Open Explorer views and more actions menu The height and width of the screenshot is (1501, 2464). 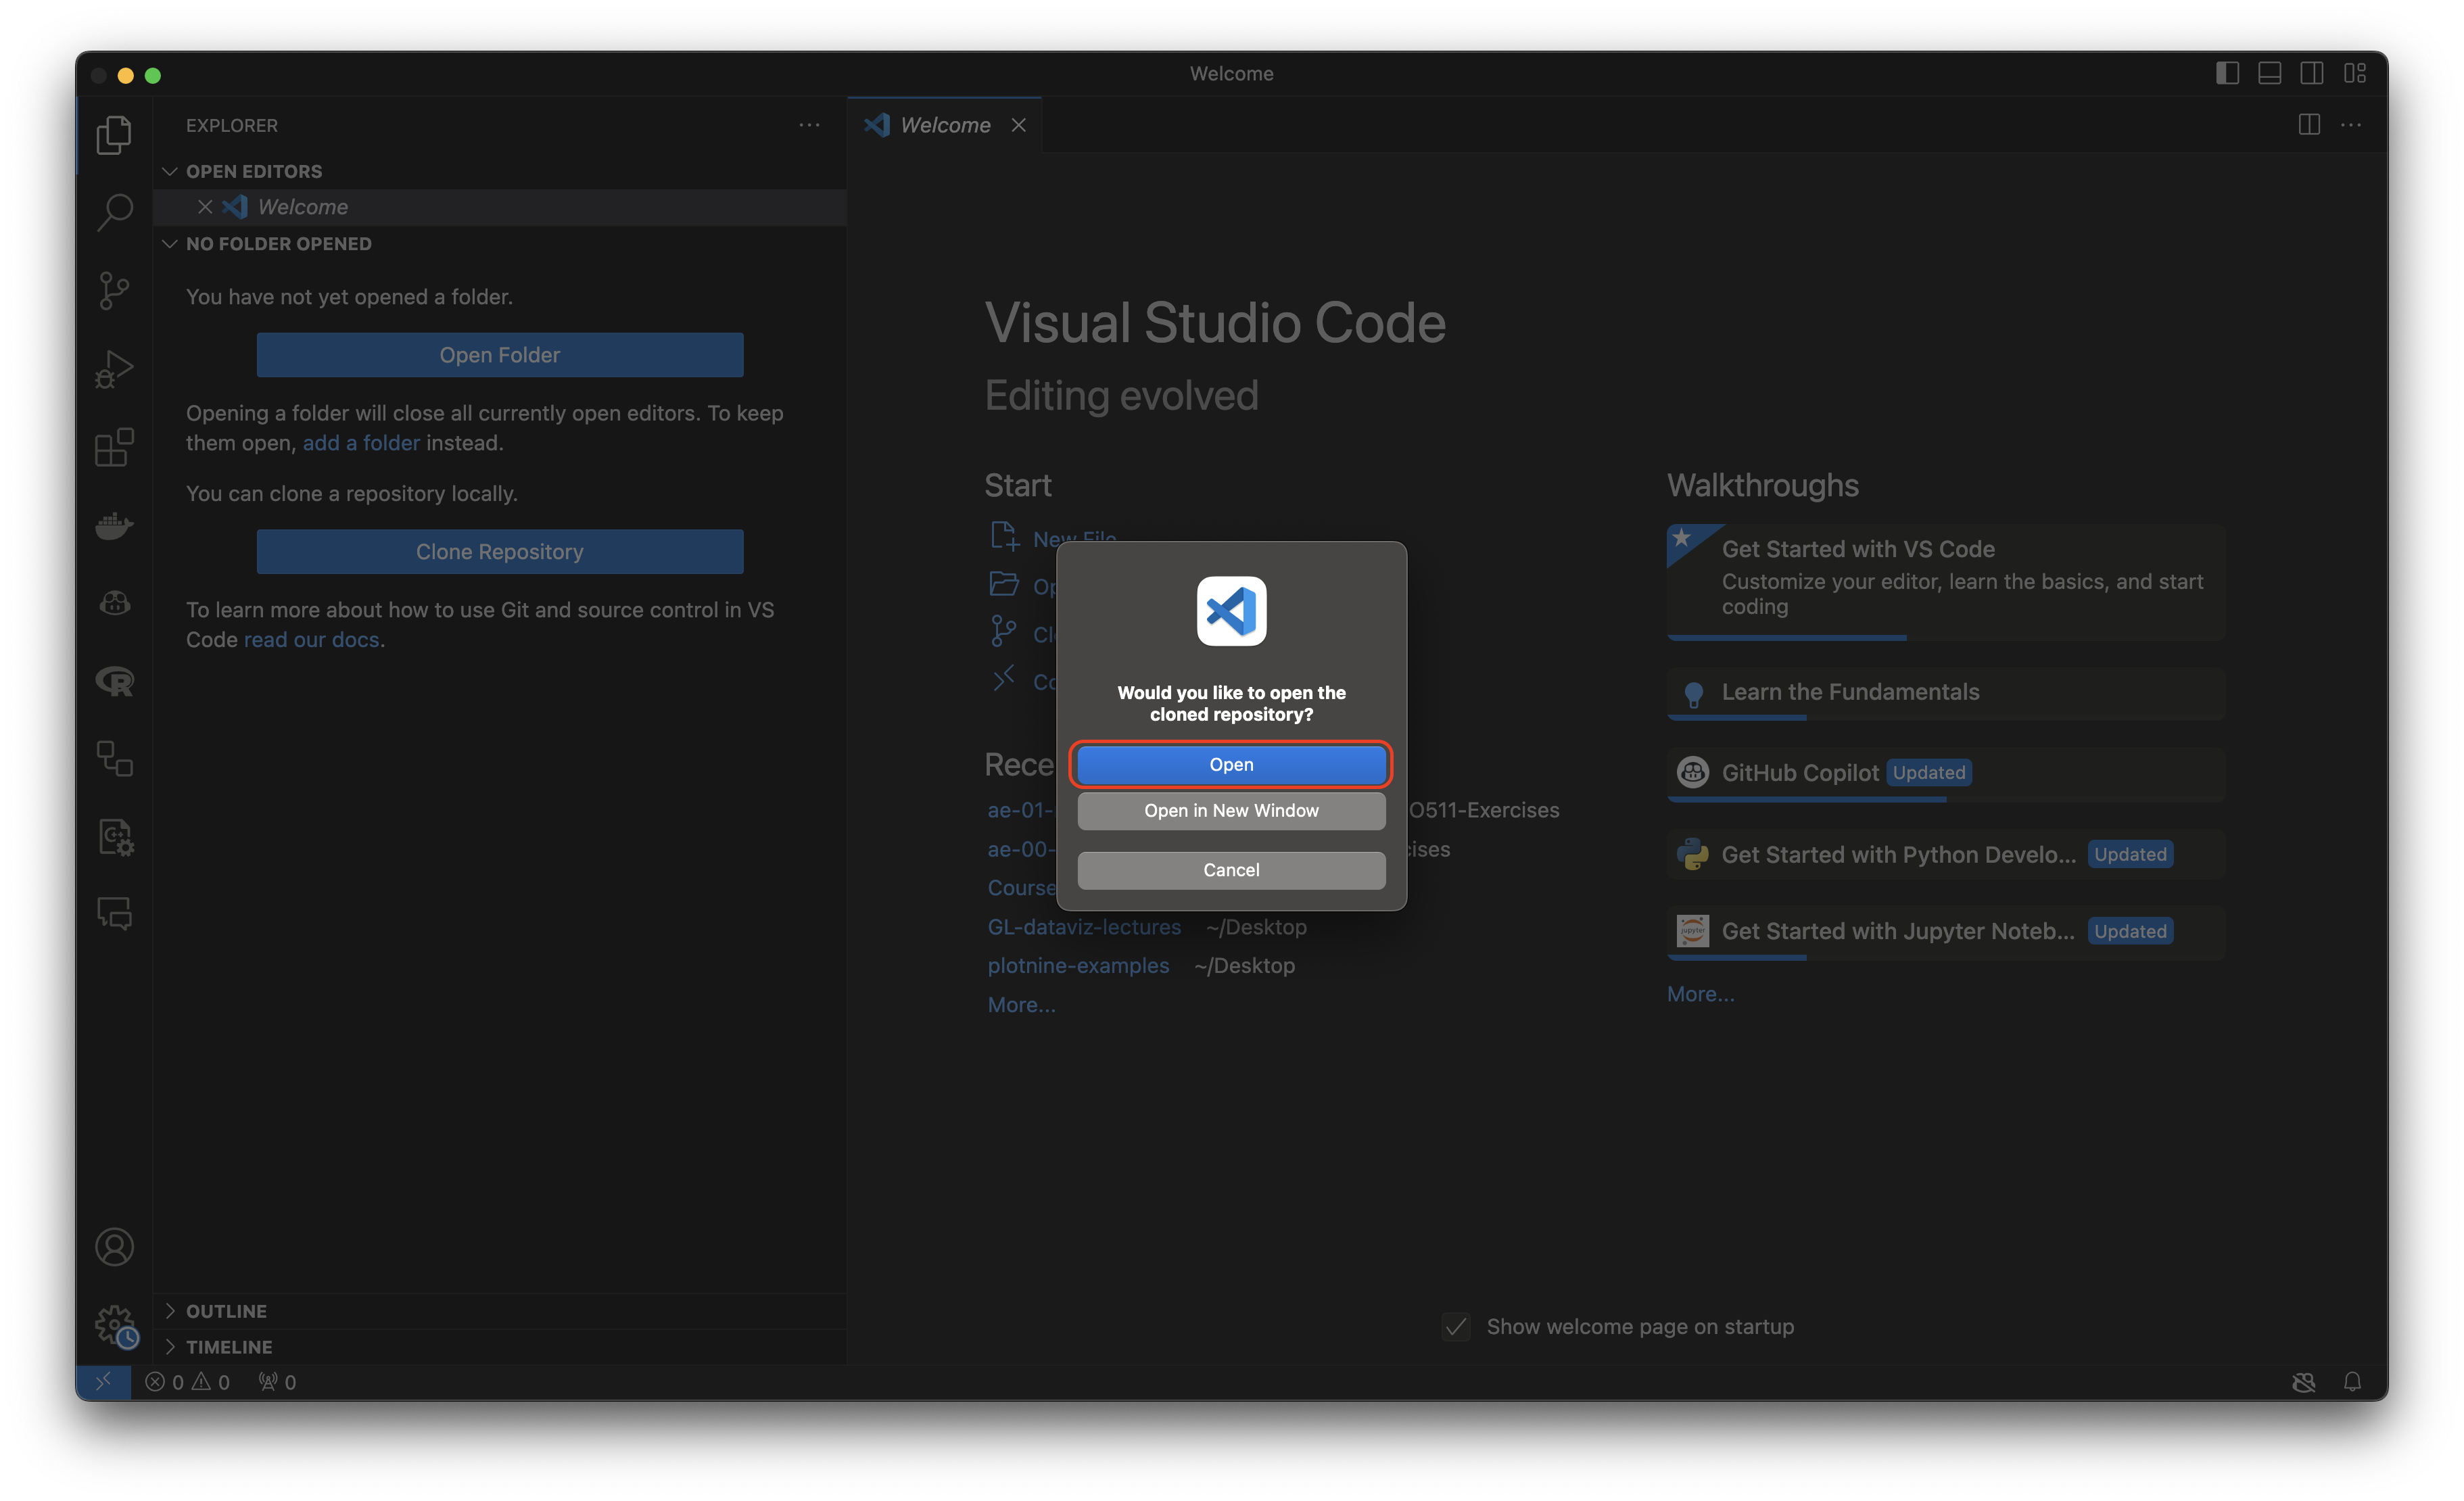point(809,125)
